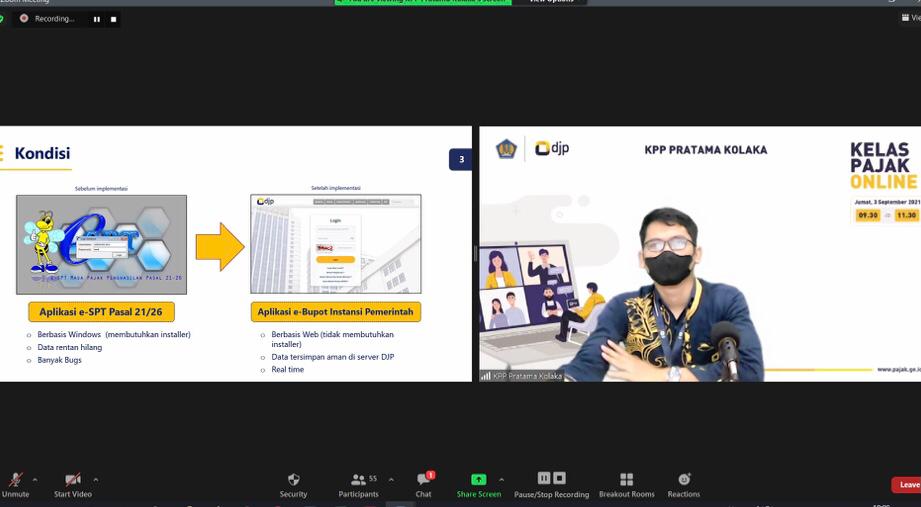Stop recording from the bottom toolbar
Viewport: 921px width, 507px height.
(x=560, y=479)
